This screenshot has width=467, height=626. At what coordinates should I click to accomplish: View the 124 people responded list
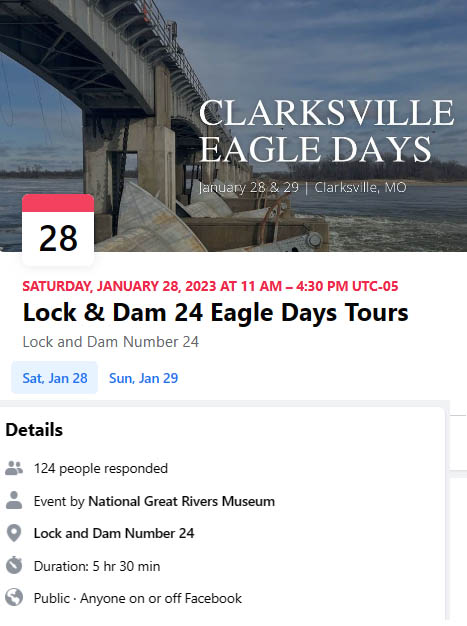click(101, 468)
